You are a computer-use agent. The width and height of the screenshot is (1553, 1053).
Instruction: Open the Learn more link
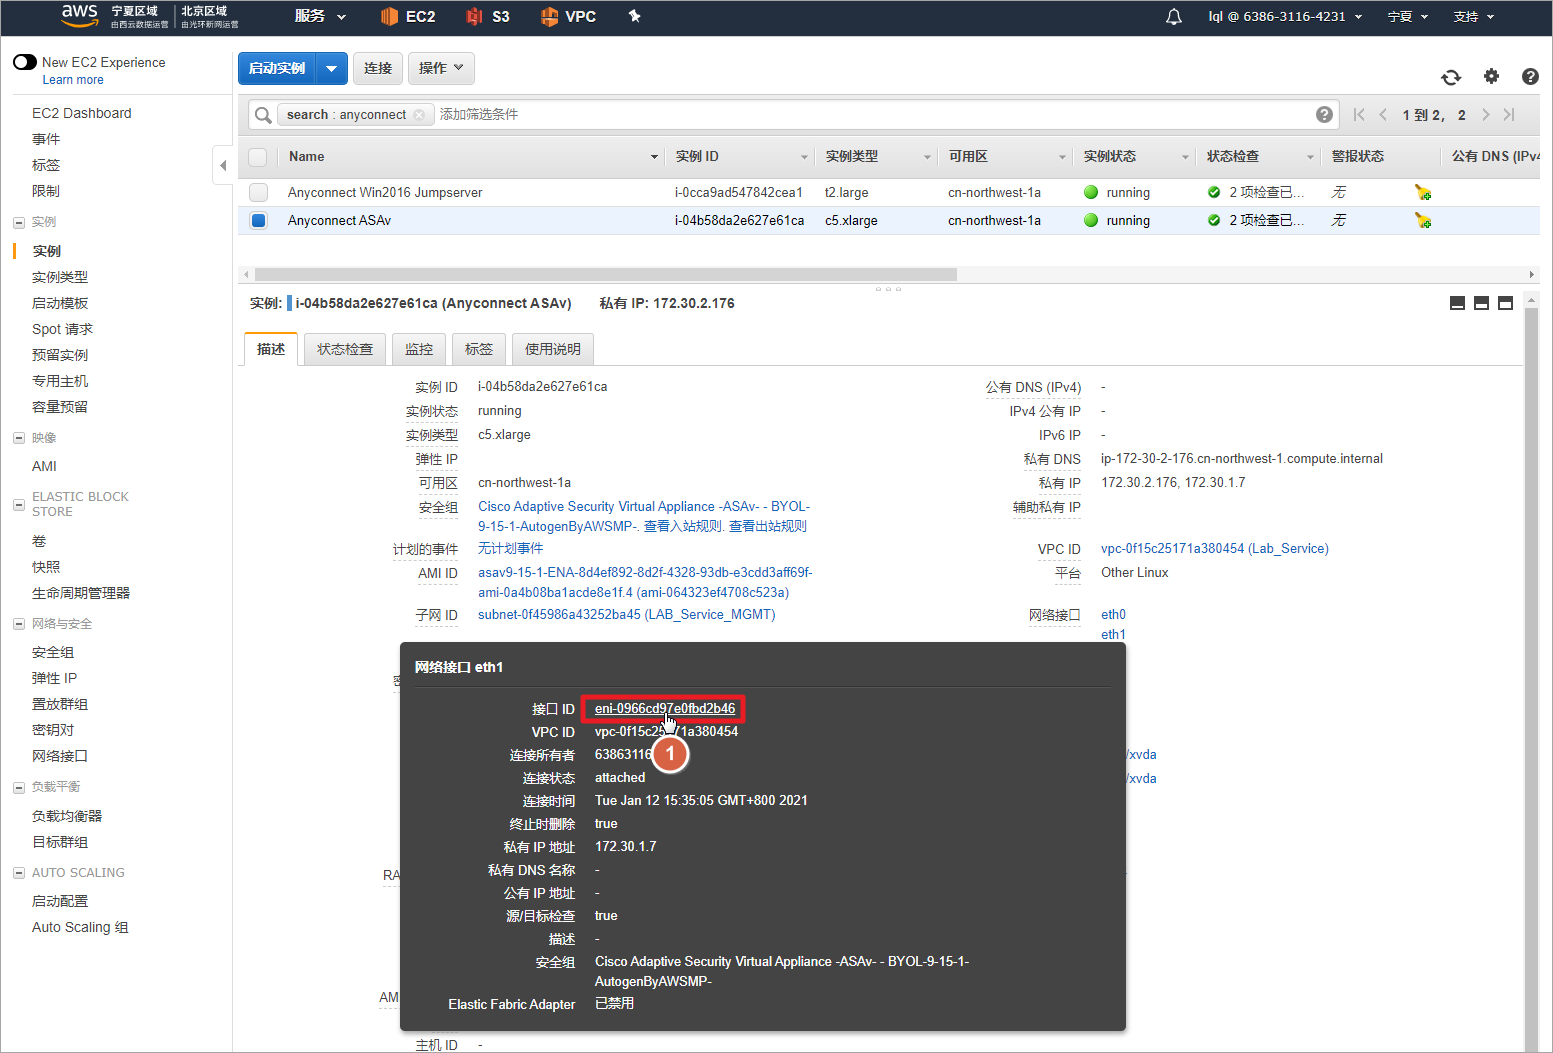pos(73,80)
